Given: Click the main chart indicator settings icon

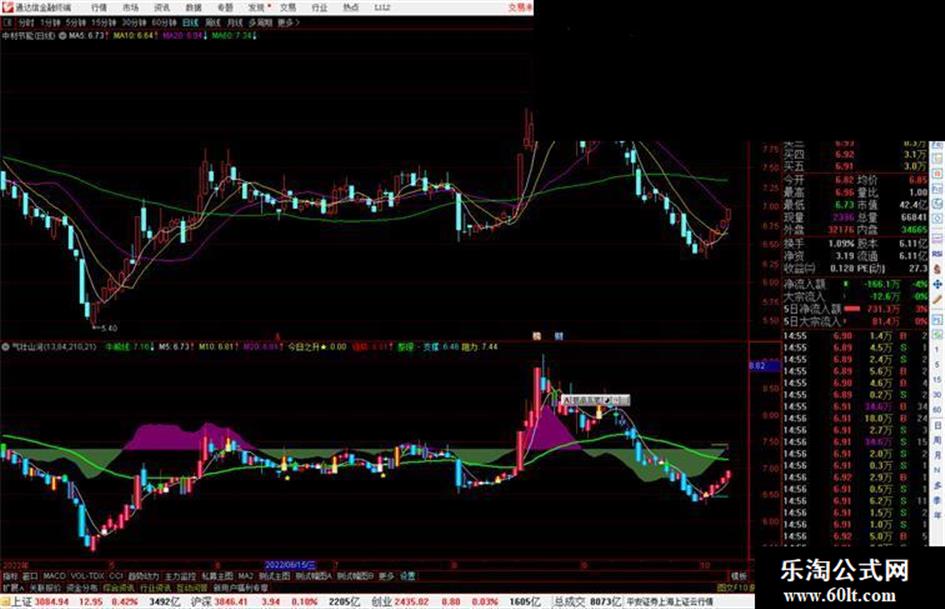Looking at the screenshot, I should [62, 36].
